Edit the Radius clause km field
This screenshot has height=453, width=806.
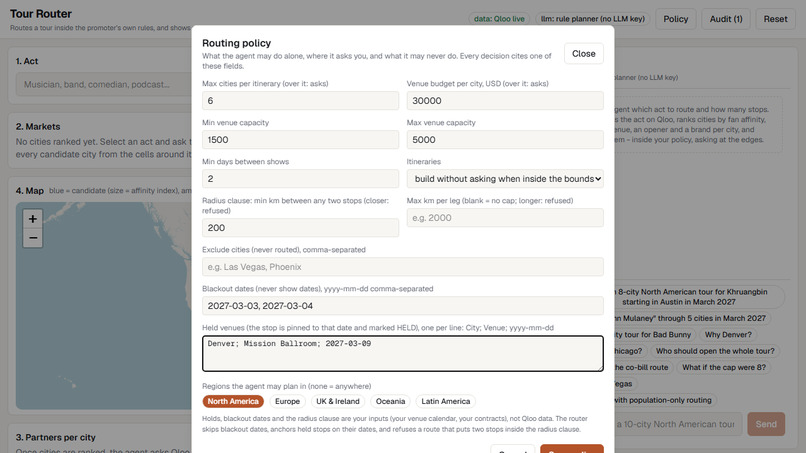tap(300, 227)
